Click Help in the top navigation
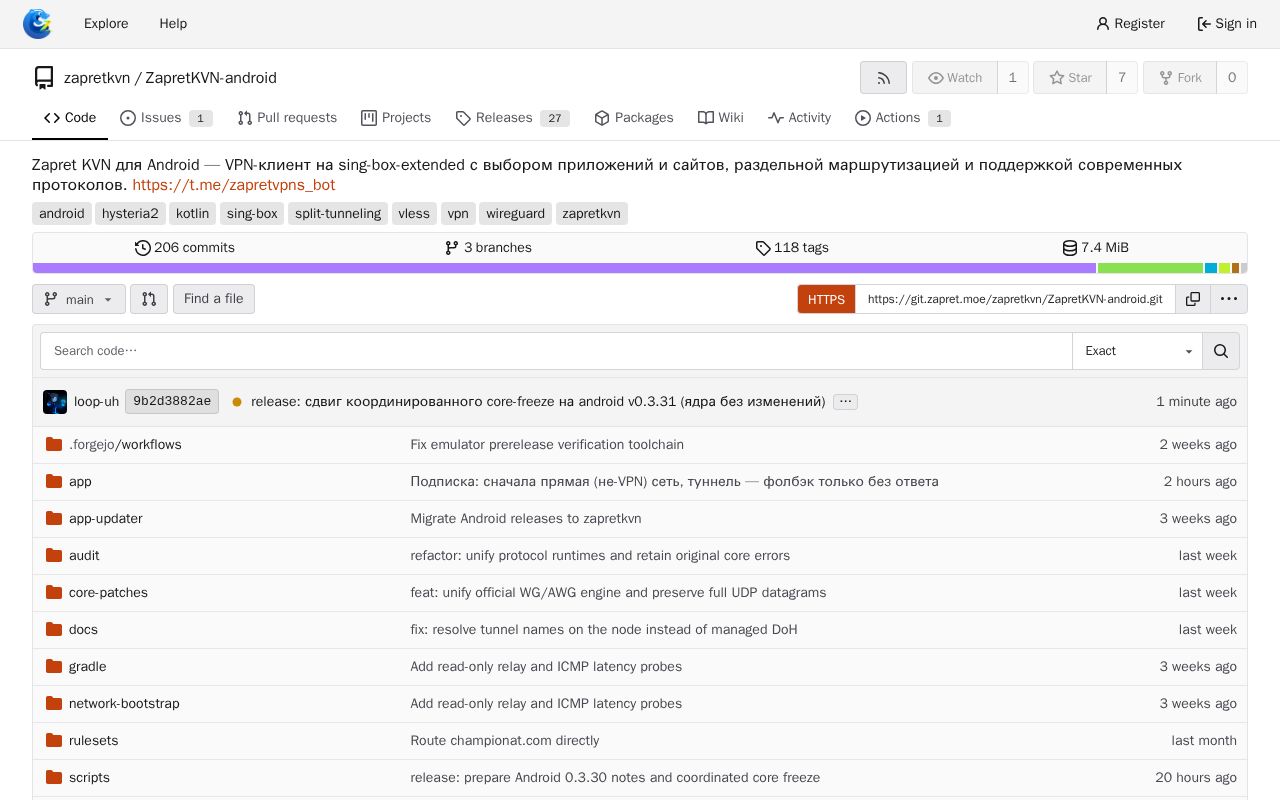Image resolution: width=1280 pixels, height=800 pixels. point(173,23)
